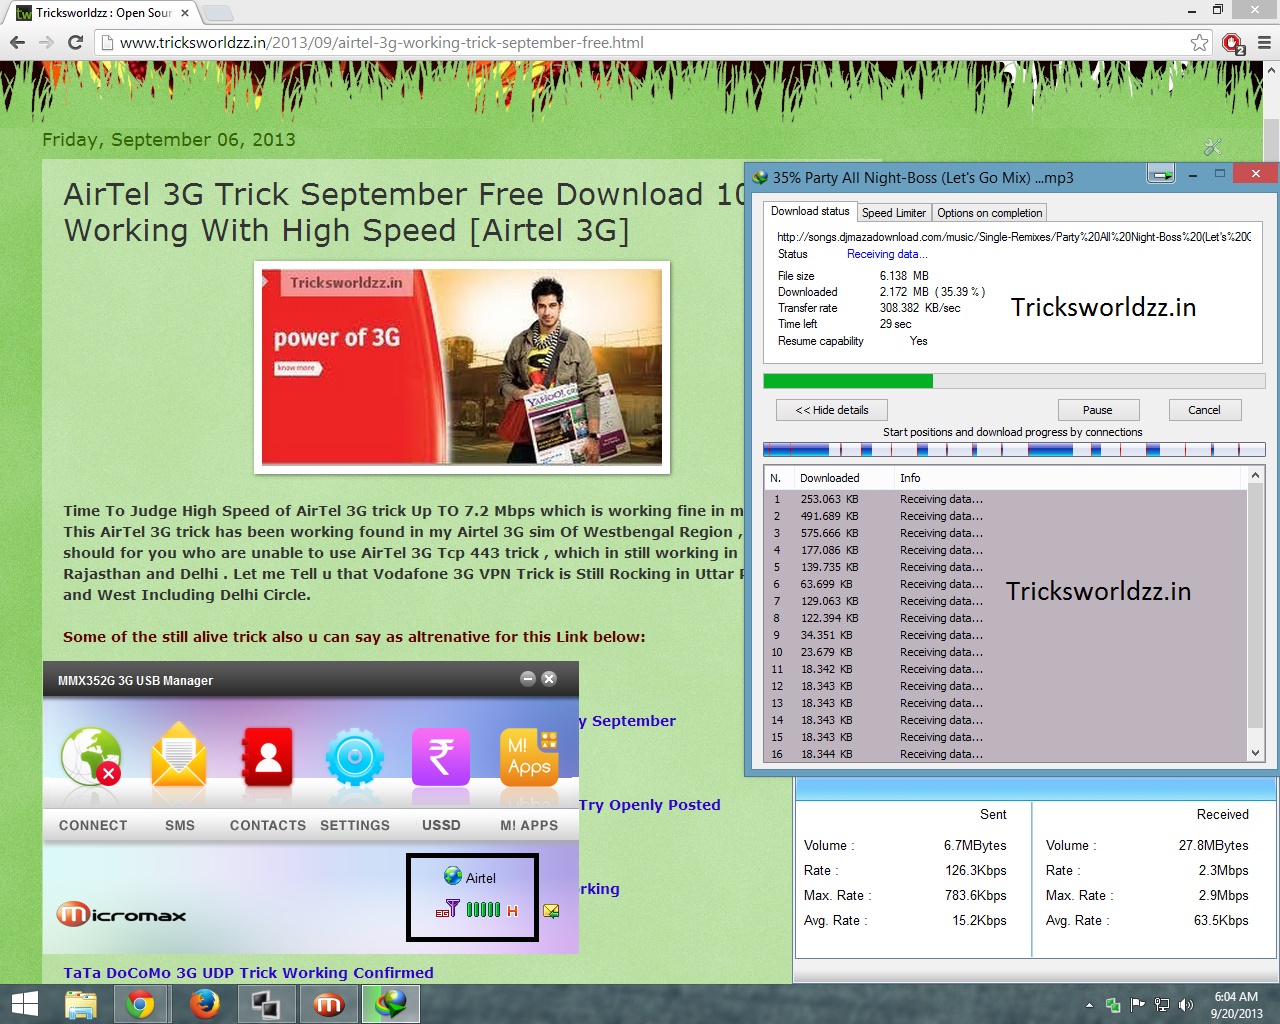Click the Received rate value 2.3Mbps
Image resolution: width=1280 pixels, height=1024 pixels.
1223,870
